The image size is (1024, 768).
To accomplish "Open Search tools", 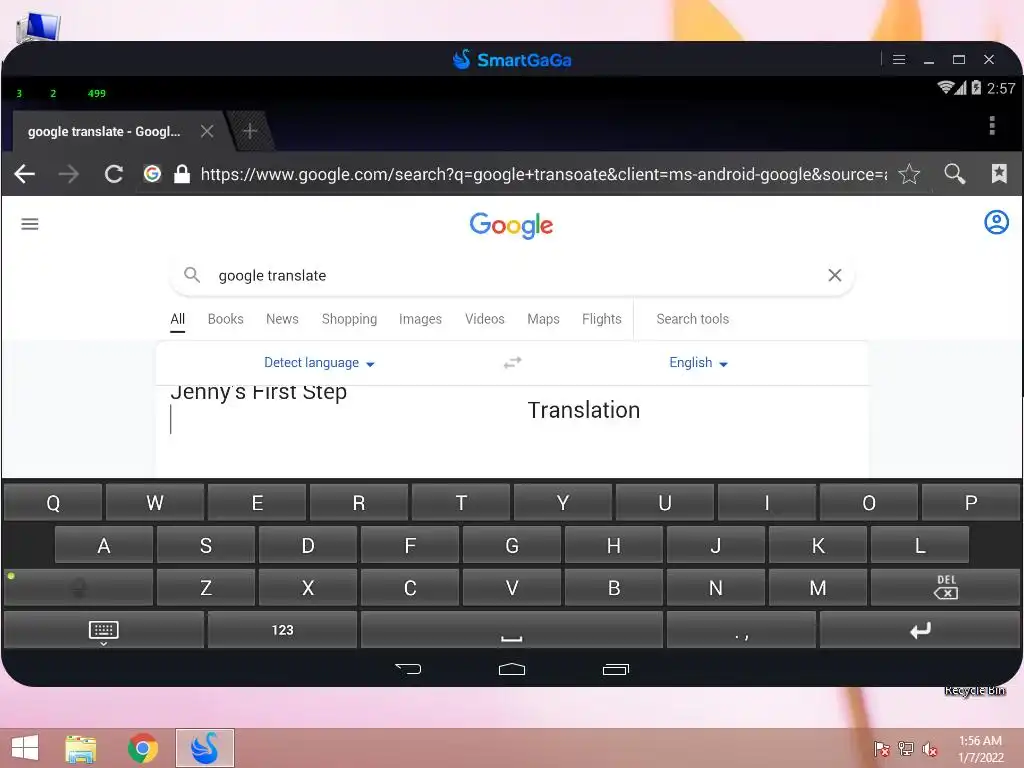I will (692, 319).
